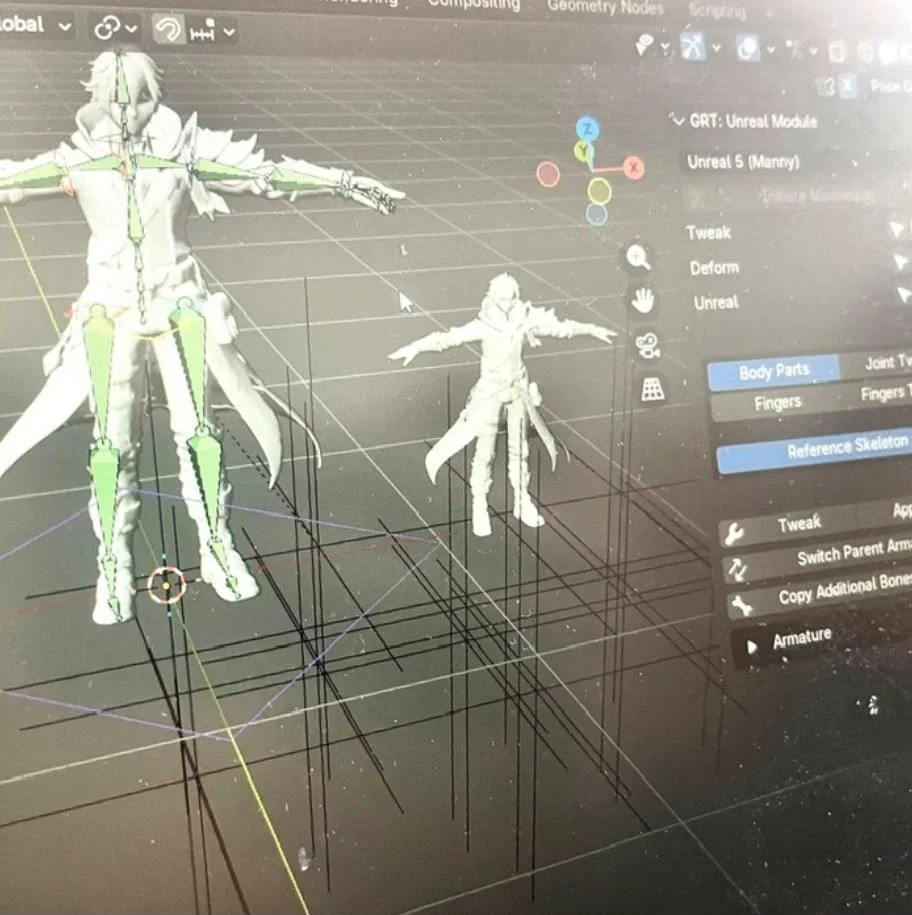The width and height of the screenshot is (912, 915).
Task: Open the gizmo options dropdown arrow
Action: pyautogui.click(x=717, y=48)
